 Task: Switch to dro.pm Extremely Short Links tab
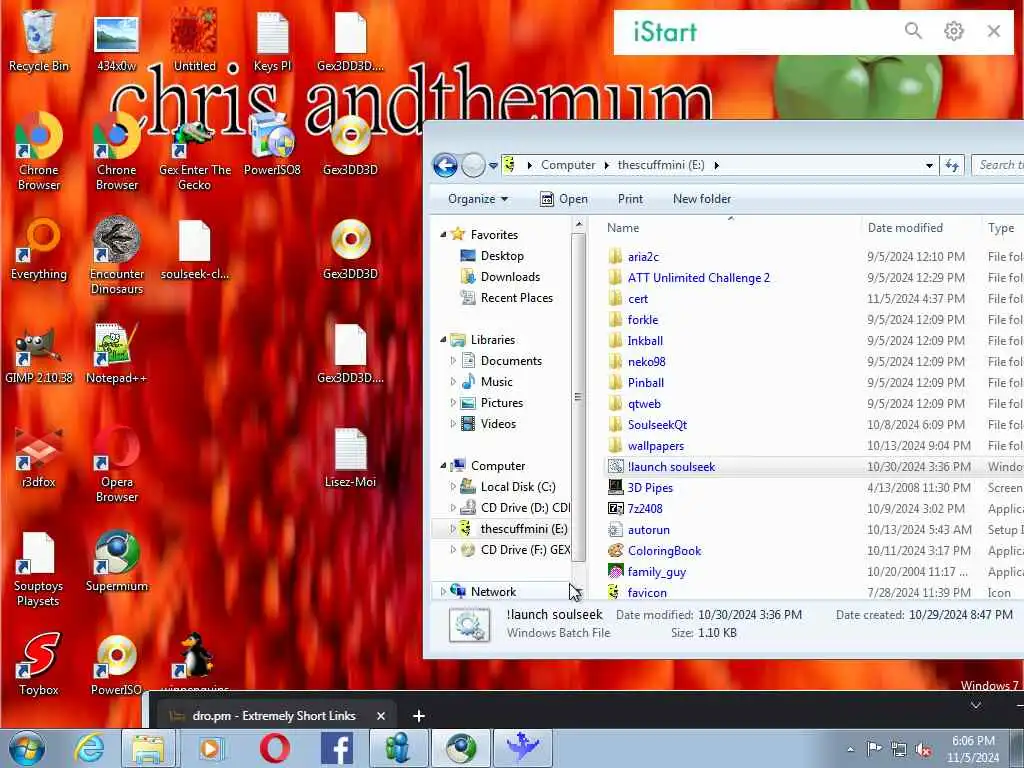pyautogui.click(x=274, y=716)
